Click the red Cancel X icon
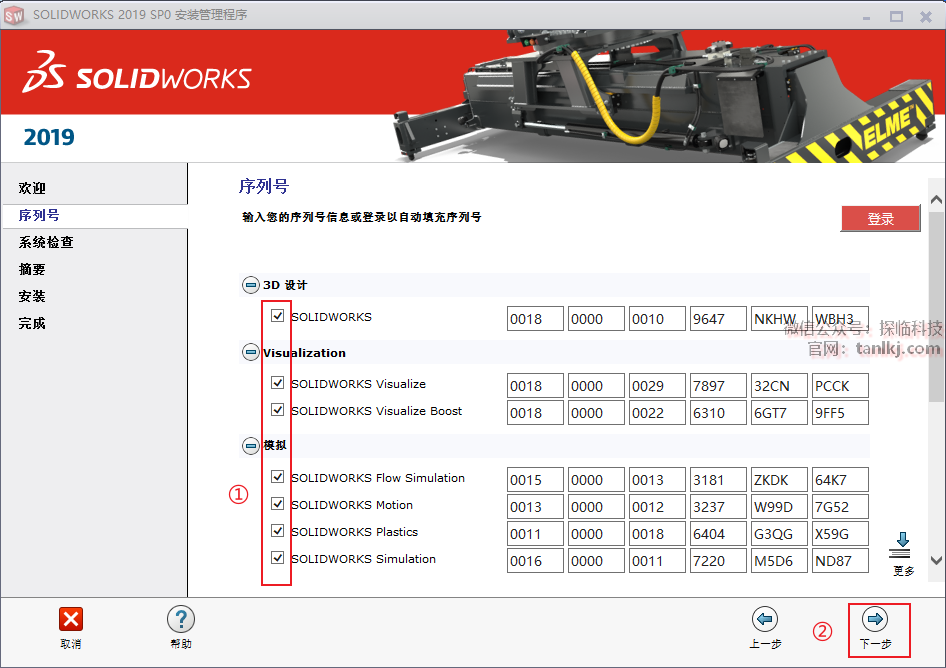This screenshot has width=946, height=668. click(71, 619)
